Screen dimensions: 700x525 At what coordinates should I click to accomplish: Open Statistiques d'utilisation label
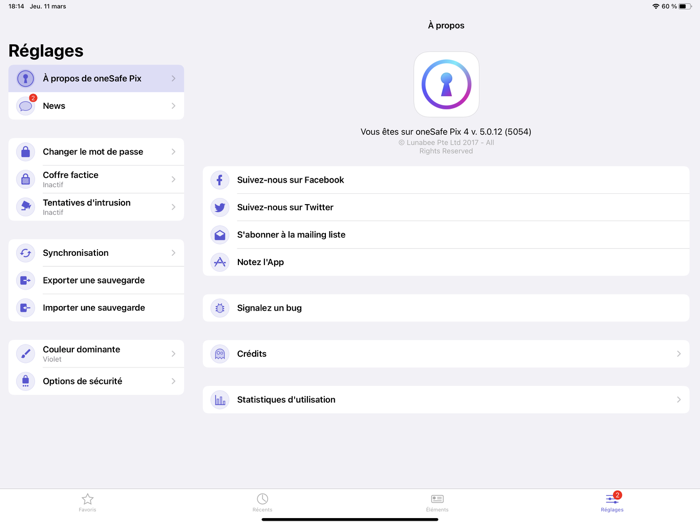tap(286, 400)
